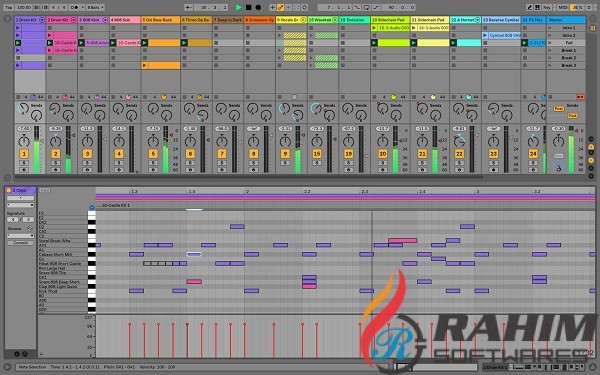This screenshot has width=600, height=375.
Task: Expand the 9 Vocals Gr group fold arrow
Action: 303,20
